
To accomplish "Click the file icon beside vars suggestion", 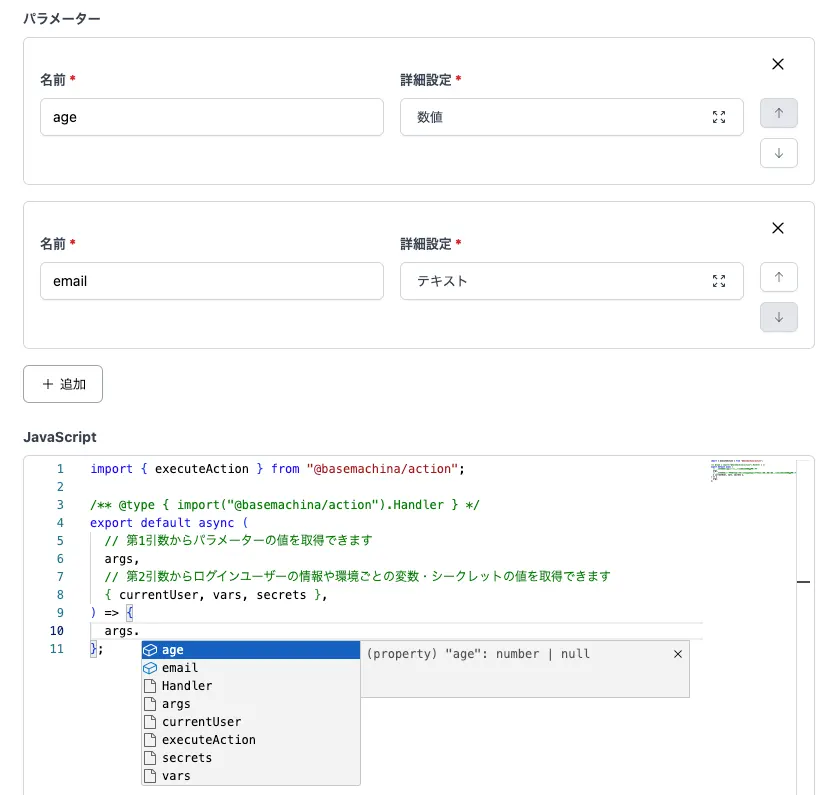I will click(x=150, y=776).
